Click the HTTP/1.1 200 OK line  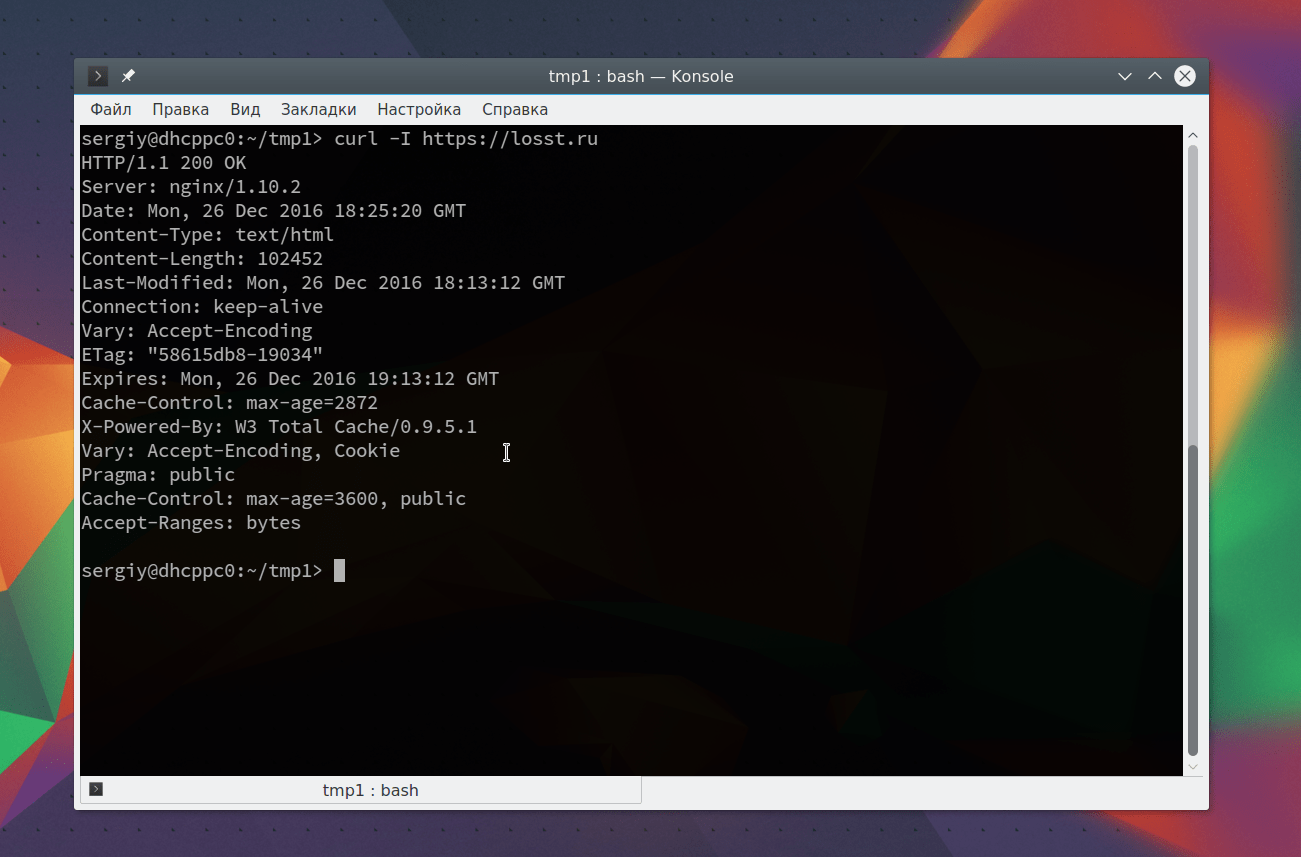click(x=164, y=163)
